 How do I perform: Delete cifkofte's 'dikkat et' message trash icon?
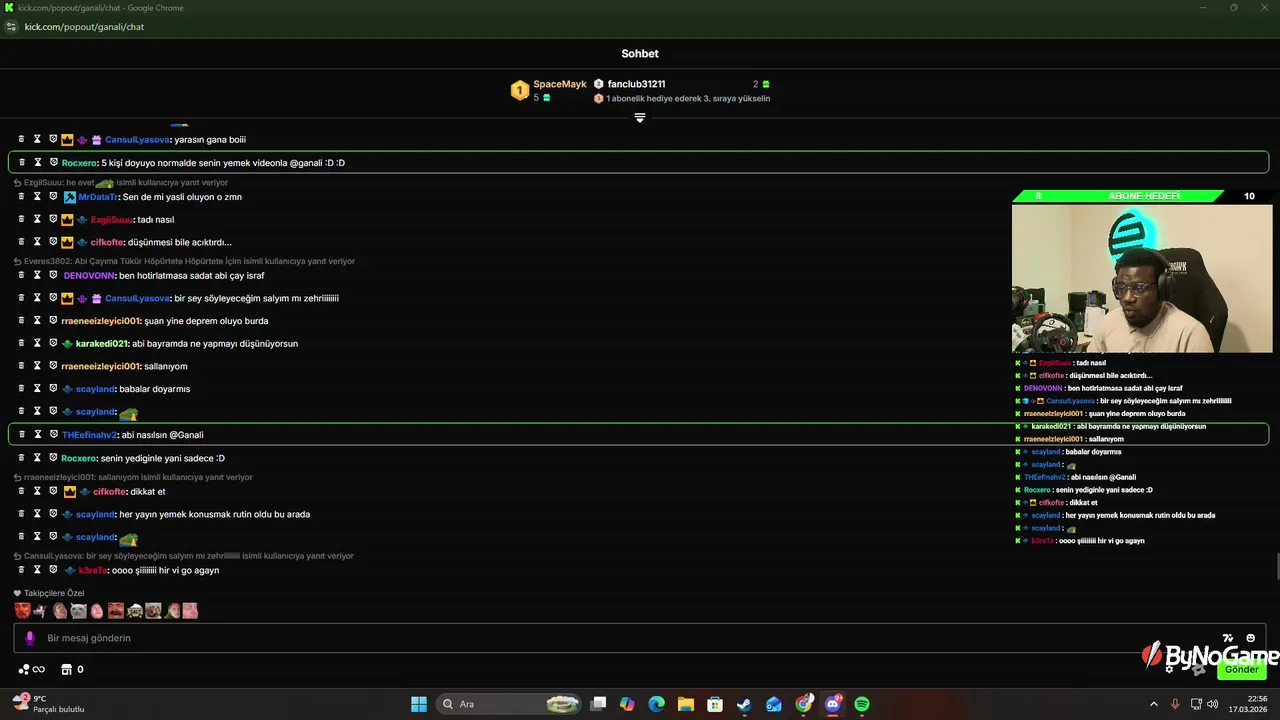(21, 491)
